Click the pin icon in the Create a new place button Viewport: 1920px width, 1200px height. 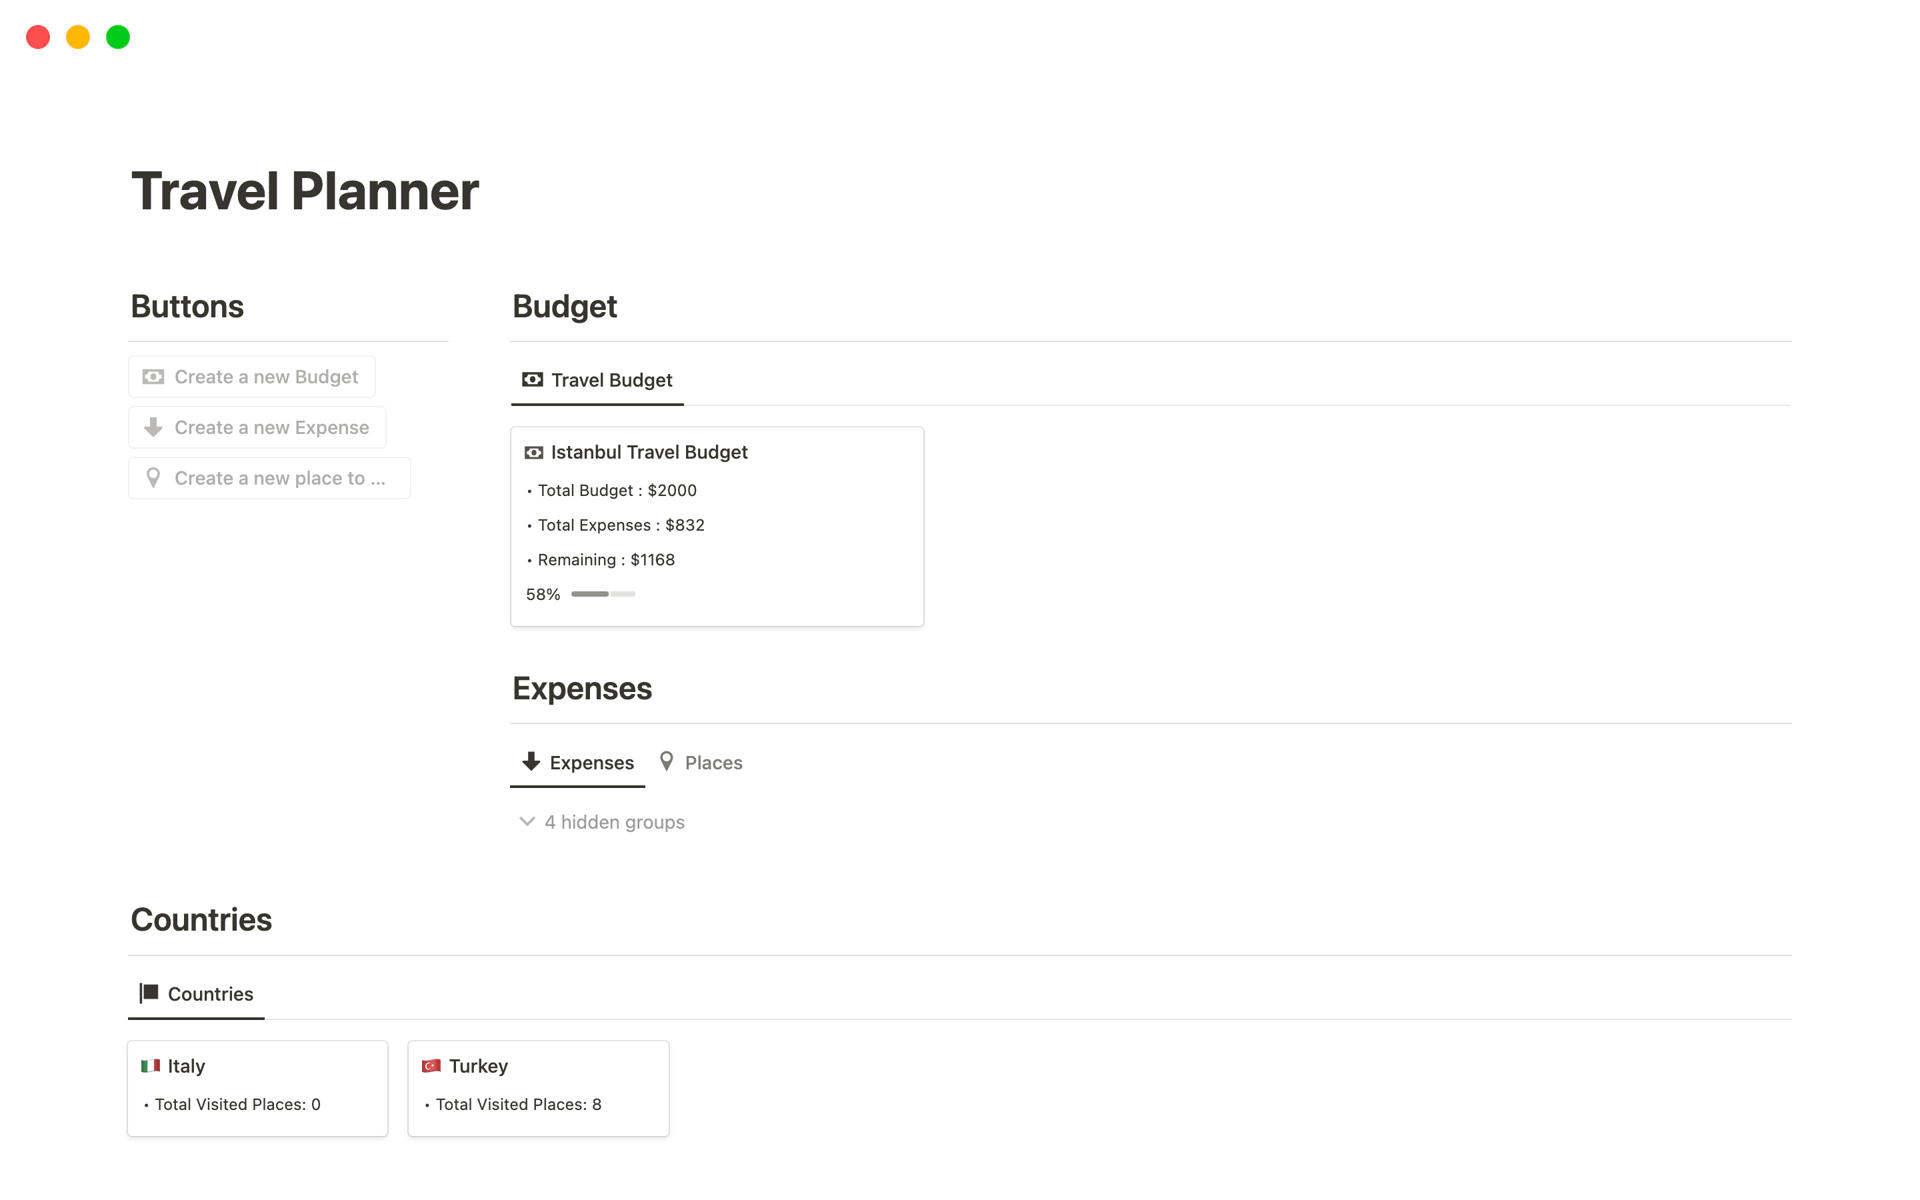[154, 478]
